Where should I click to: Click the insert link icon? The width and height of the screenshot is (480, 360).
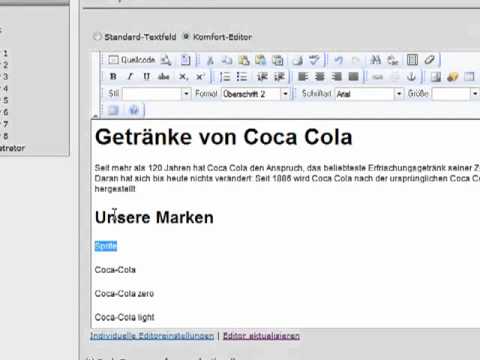(378, 77)
